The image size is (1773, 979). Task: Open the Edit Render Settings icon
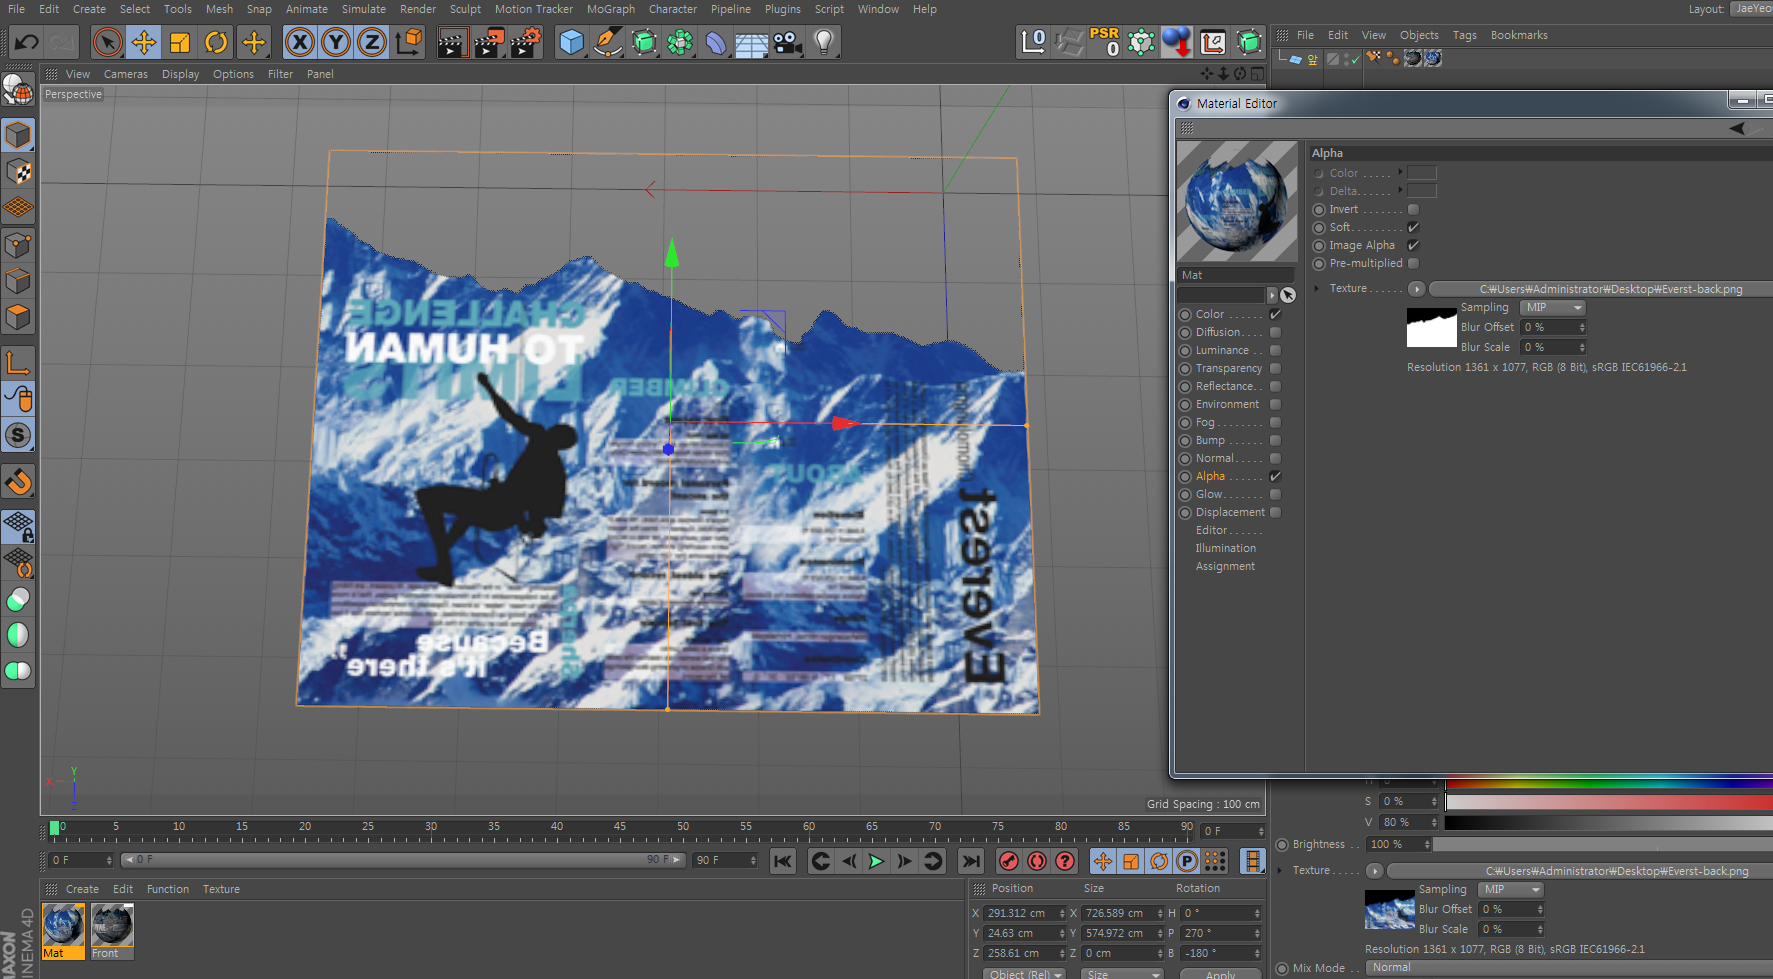[525, 42]
